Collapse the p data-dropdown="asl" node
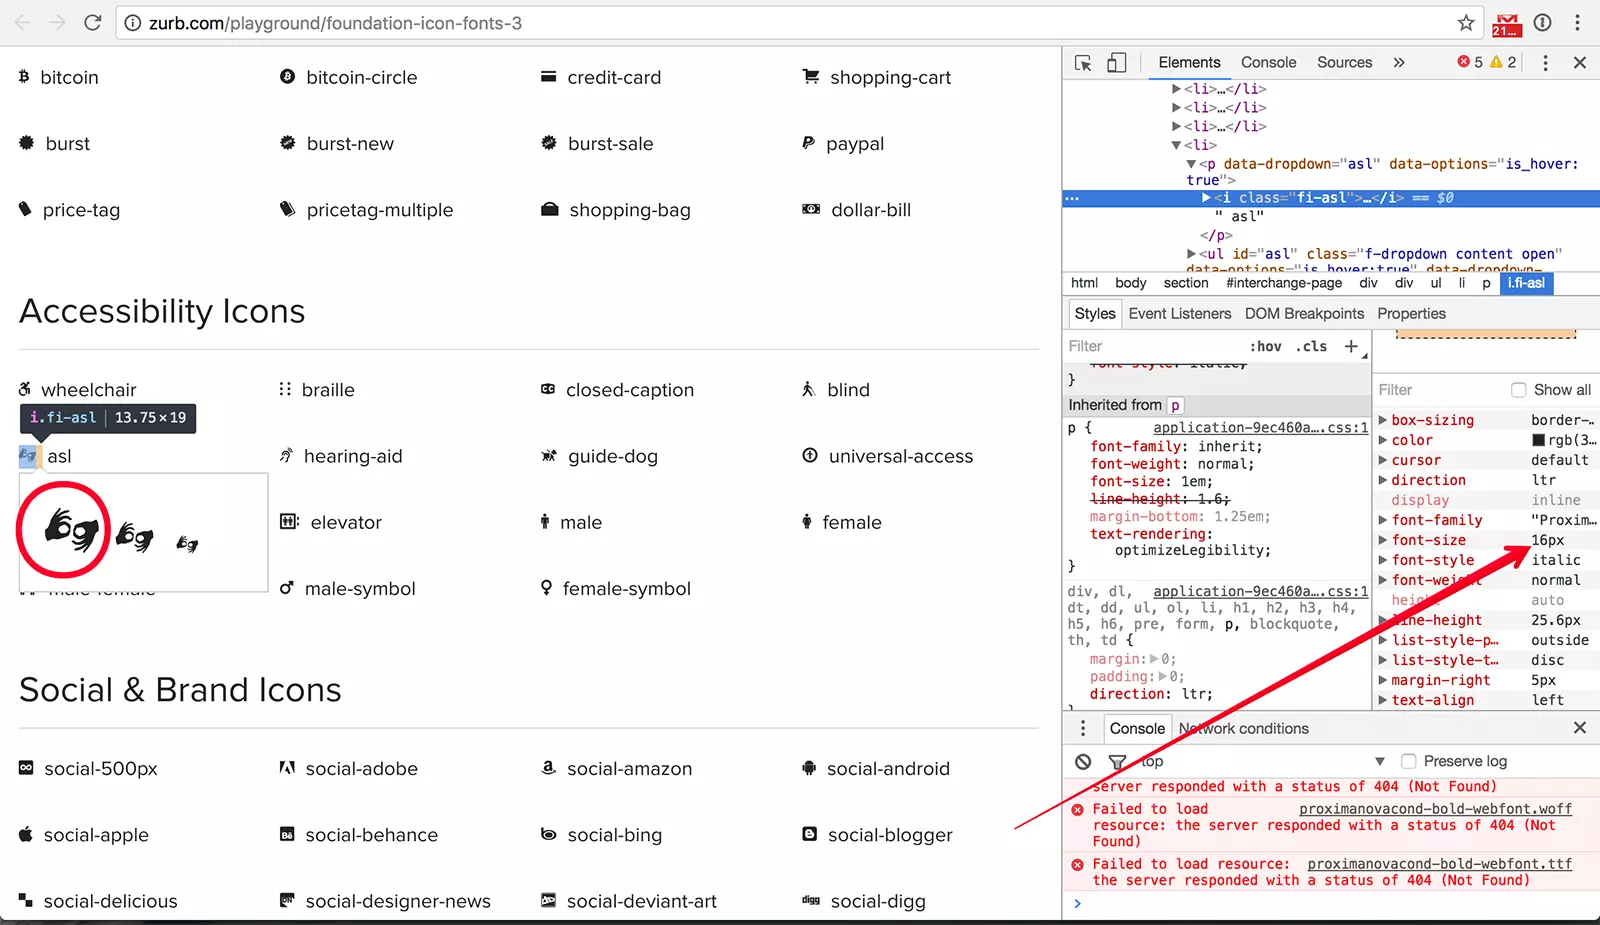 tap(1191, 164)
